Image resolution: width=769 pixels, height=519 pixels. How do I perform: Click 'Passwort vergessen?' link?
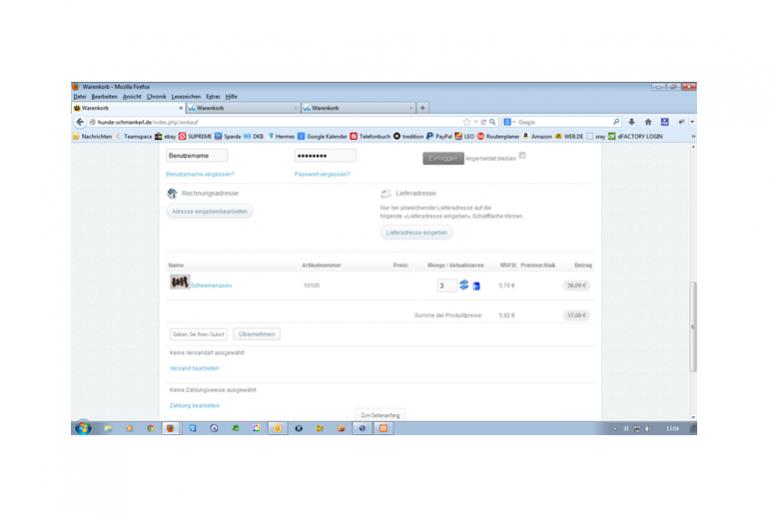[321, 174]
